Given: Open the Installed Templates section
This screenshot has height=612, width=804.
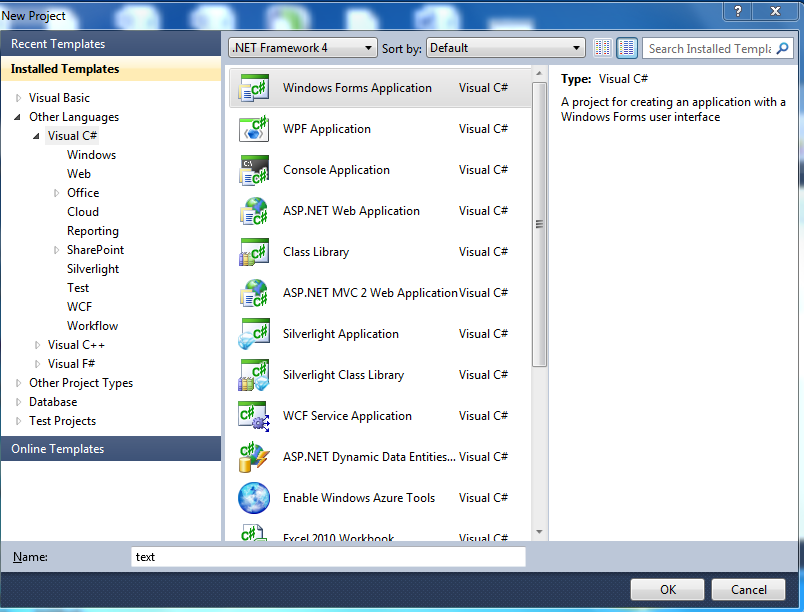Looking at the screenshot, I should coord(111,69).
